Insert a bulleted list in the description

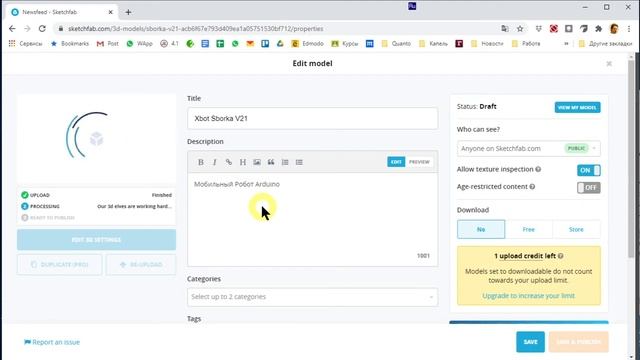299,162
